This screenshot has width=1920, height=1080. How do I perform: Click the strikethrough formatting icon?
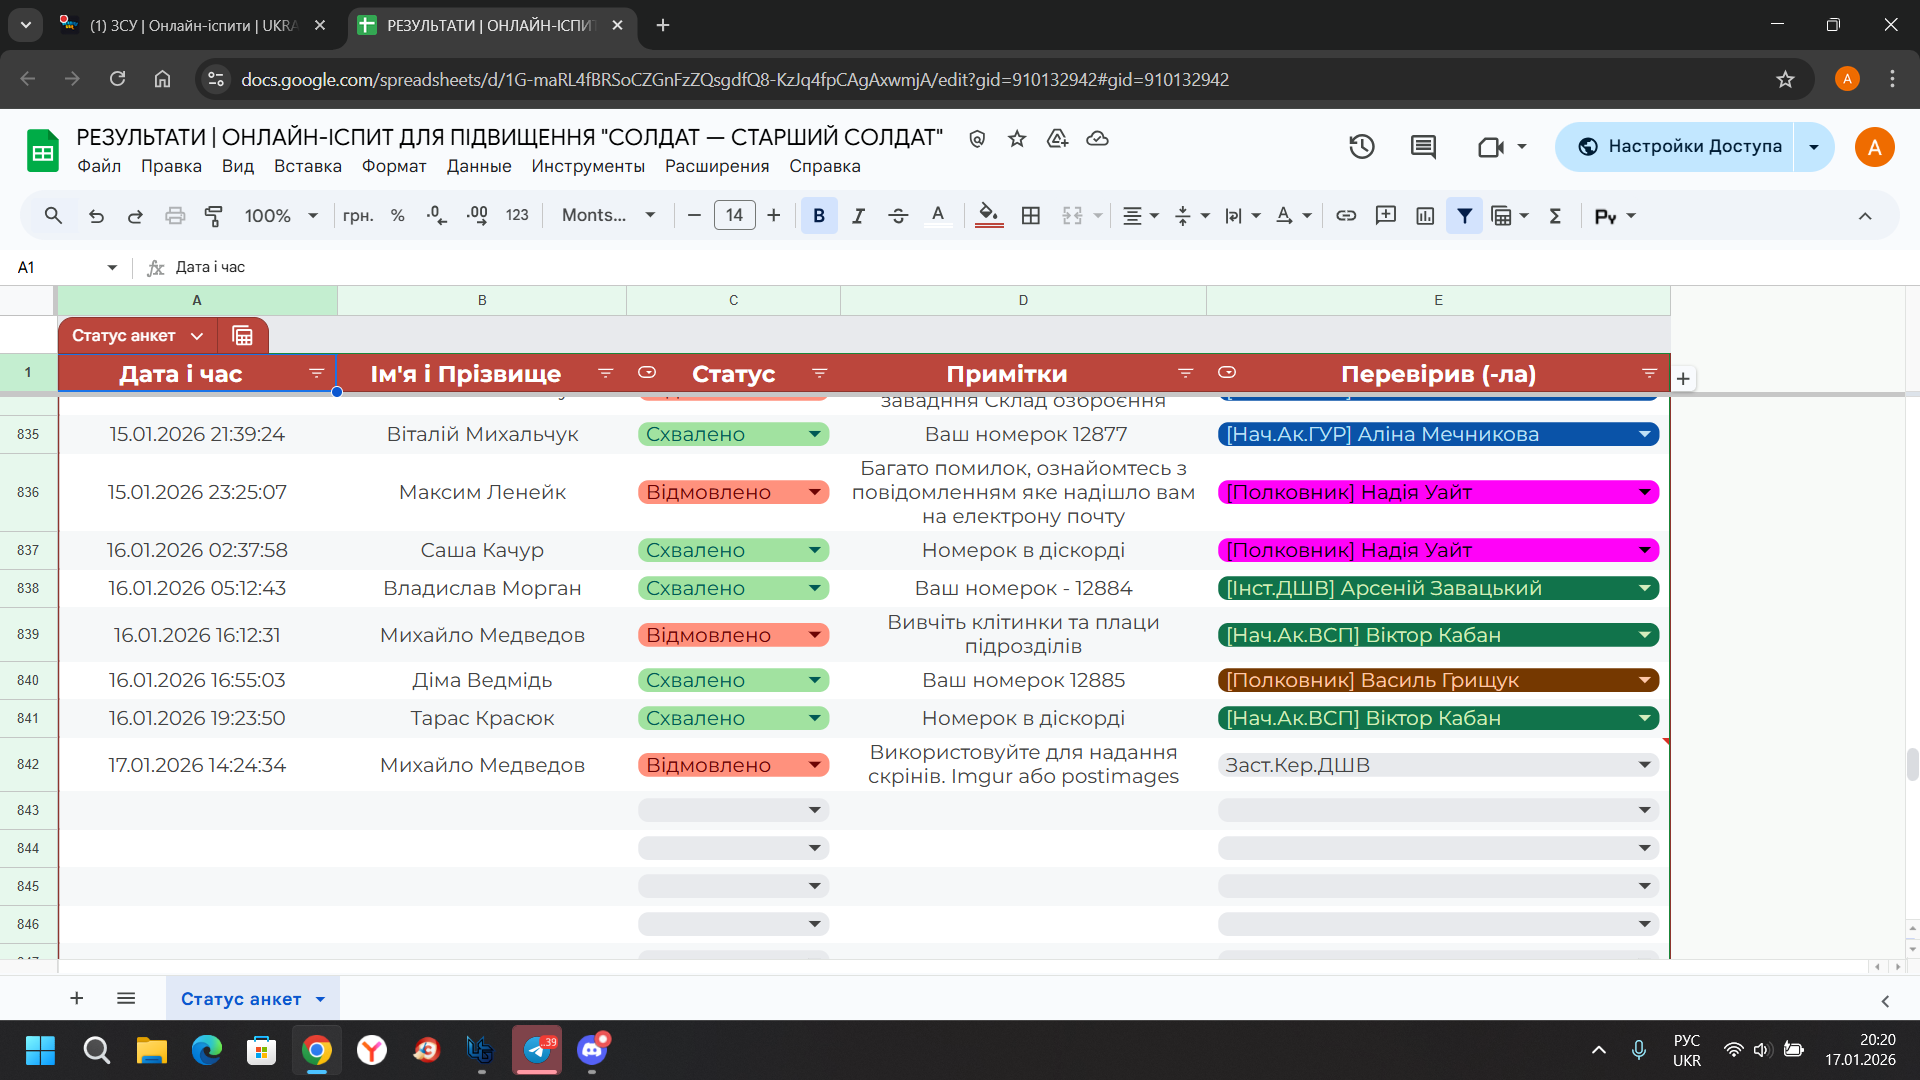click(898, 216)
